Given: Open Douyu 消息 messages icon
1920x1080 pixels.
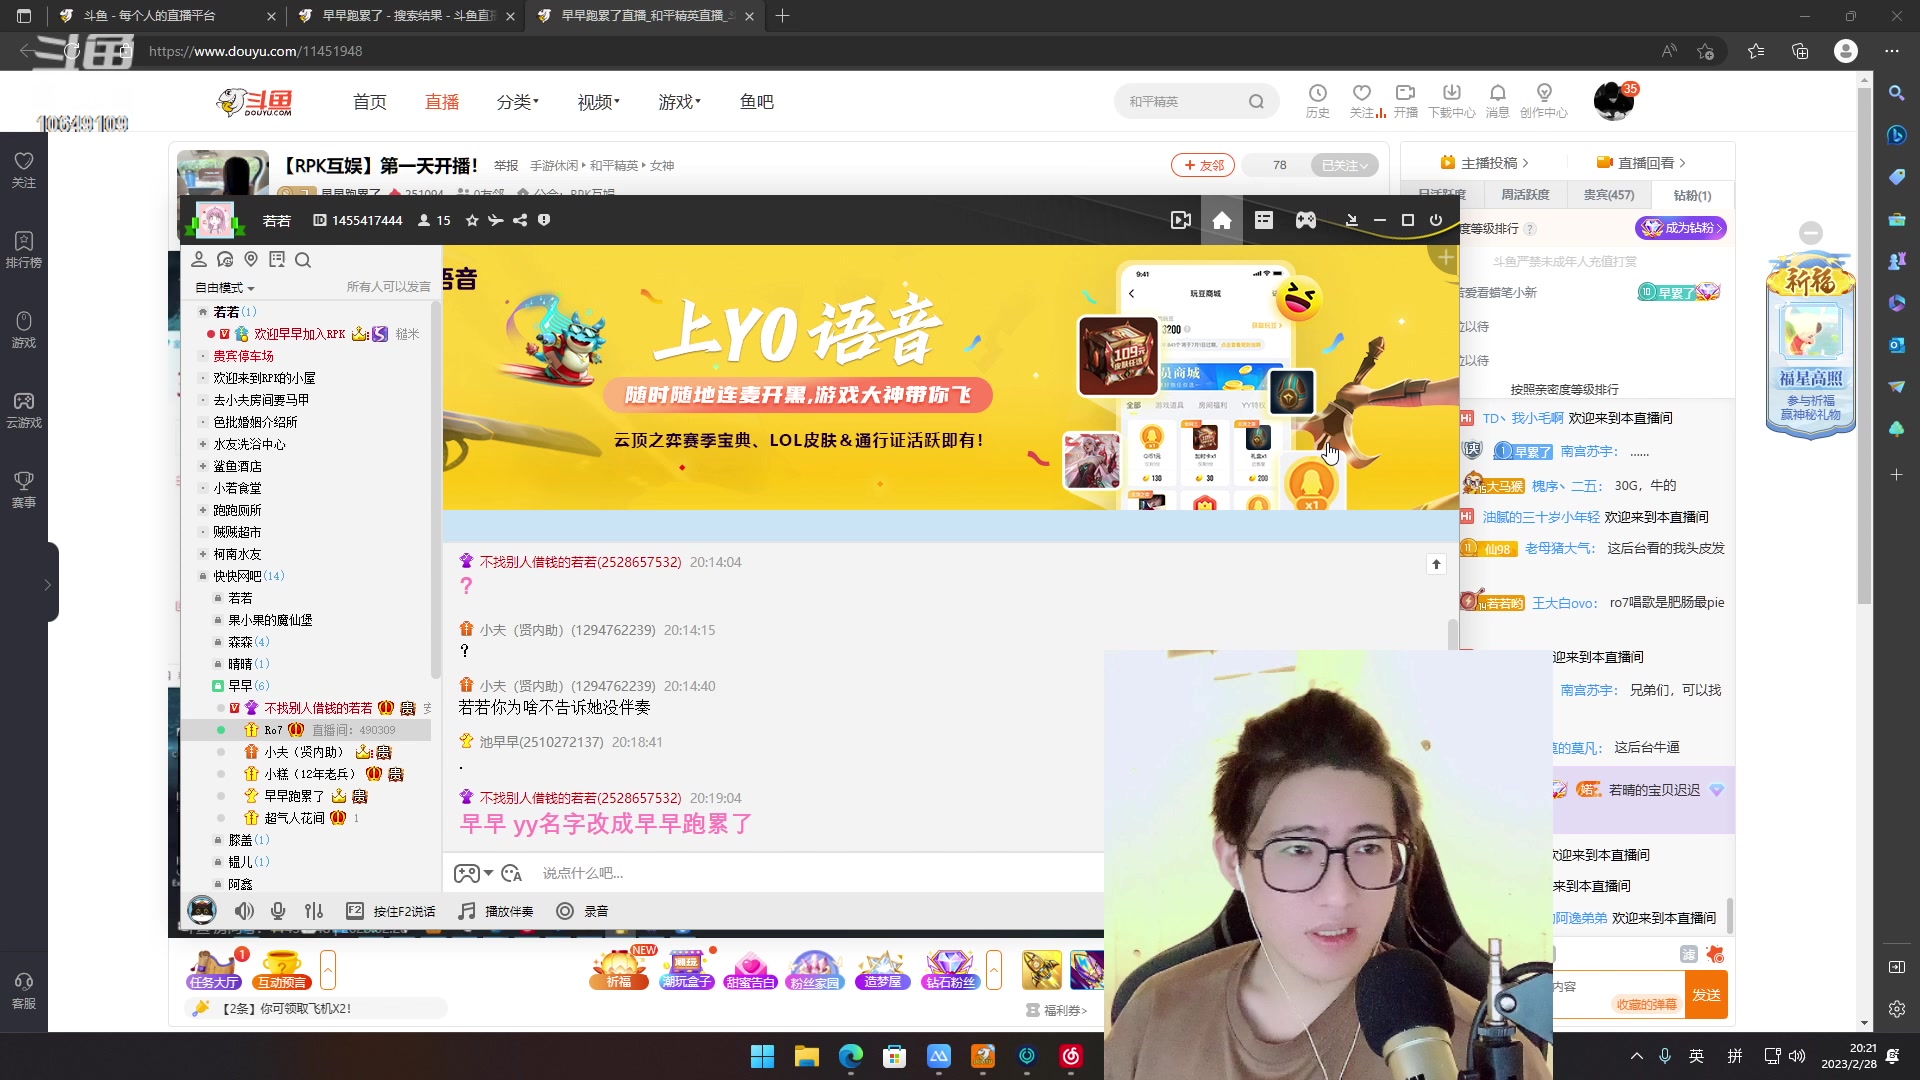Looking at the screenshot, I should (1498, 100).
